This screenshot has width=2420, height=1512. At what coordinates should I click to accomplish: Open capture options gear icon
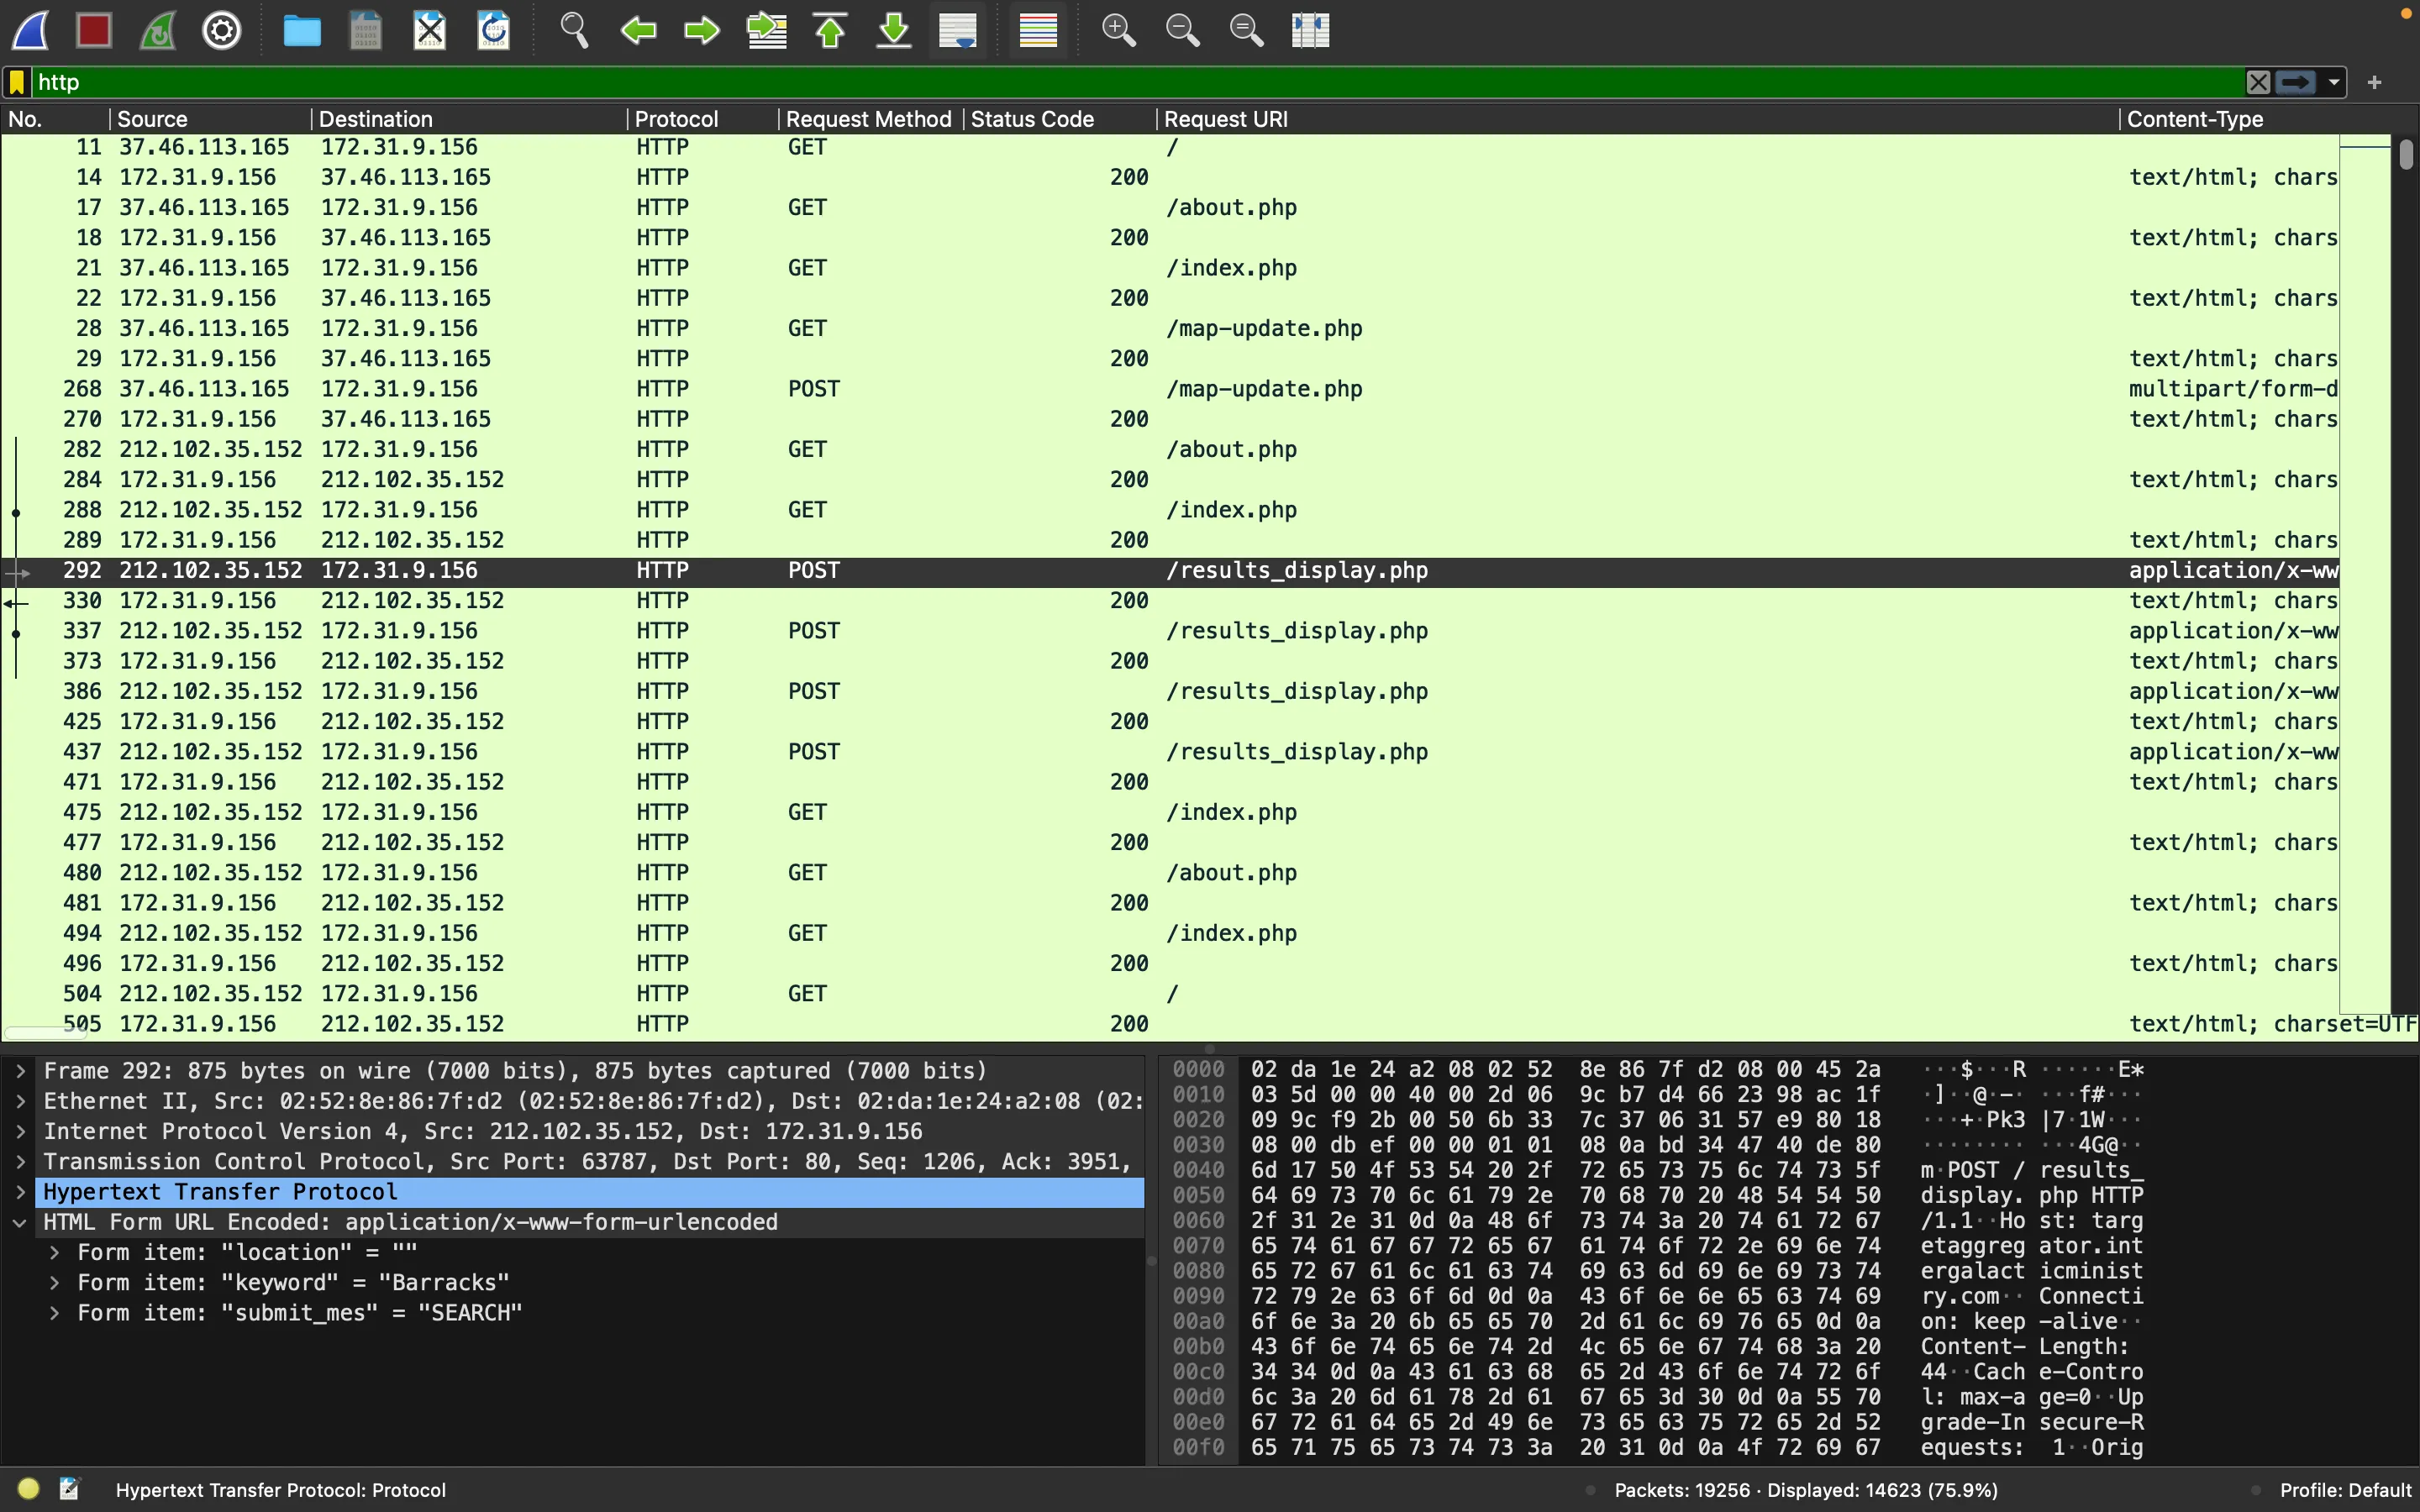pyautogui.click(x=222, y=30)
